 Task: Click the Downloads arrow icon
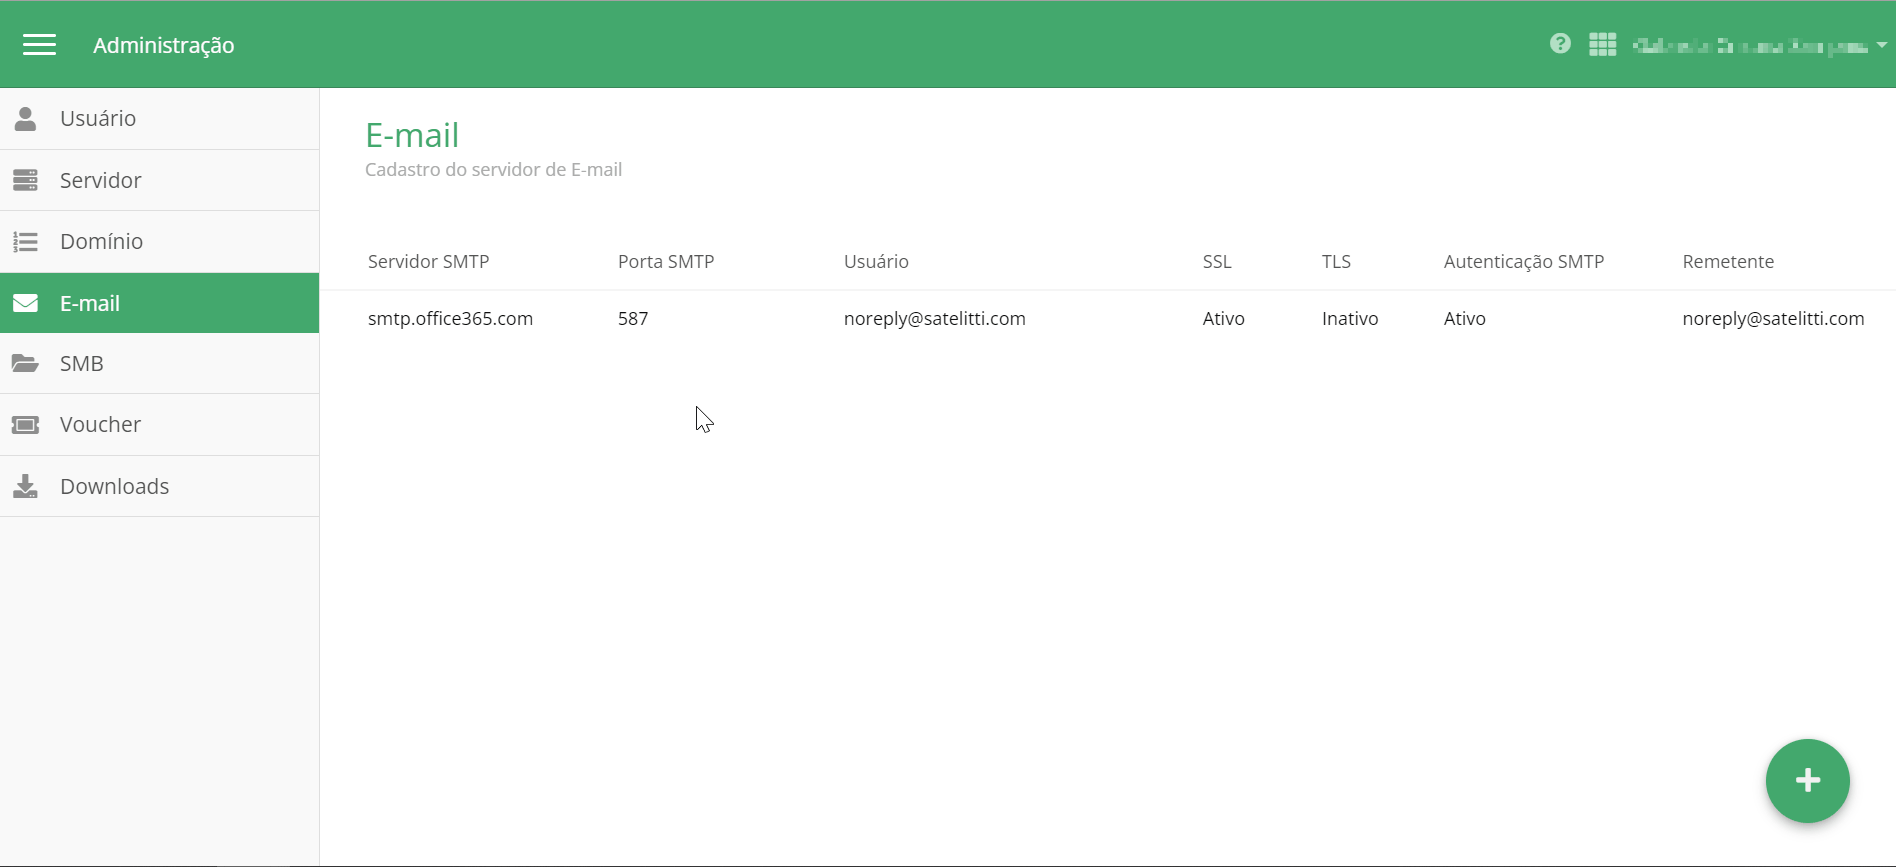click(26, 487)
